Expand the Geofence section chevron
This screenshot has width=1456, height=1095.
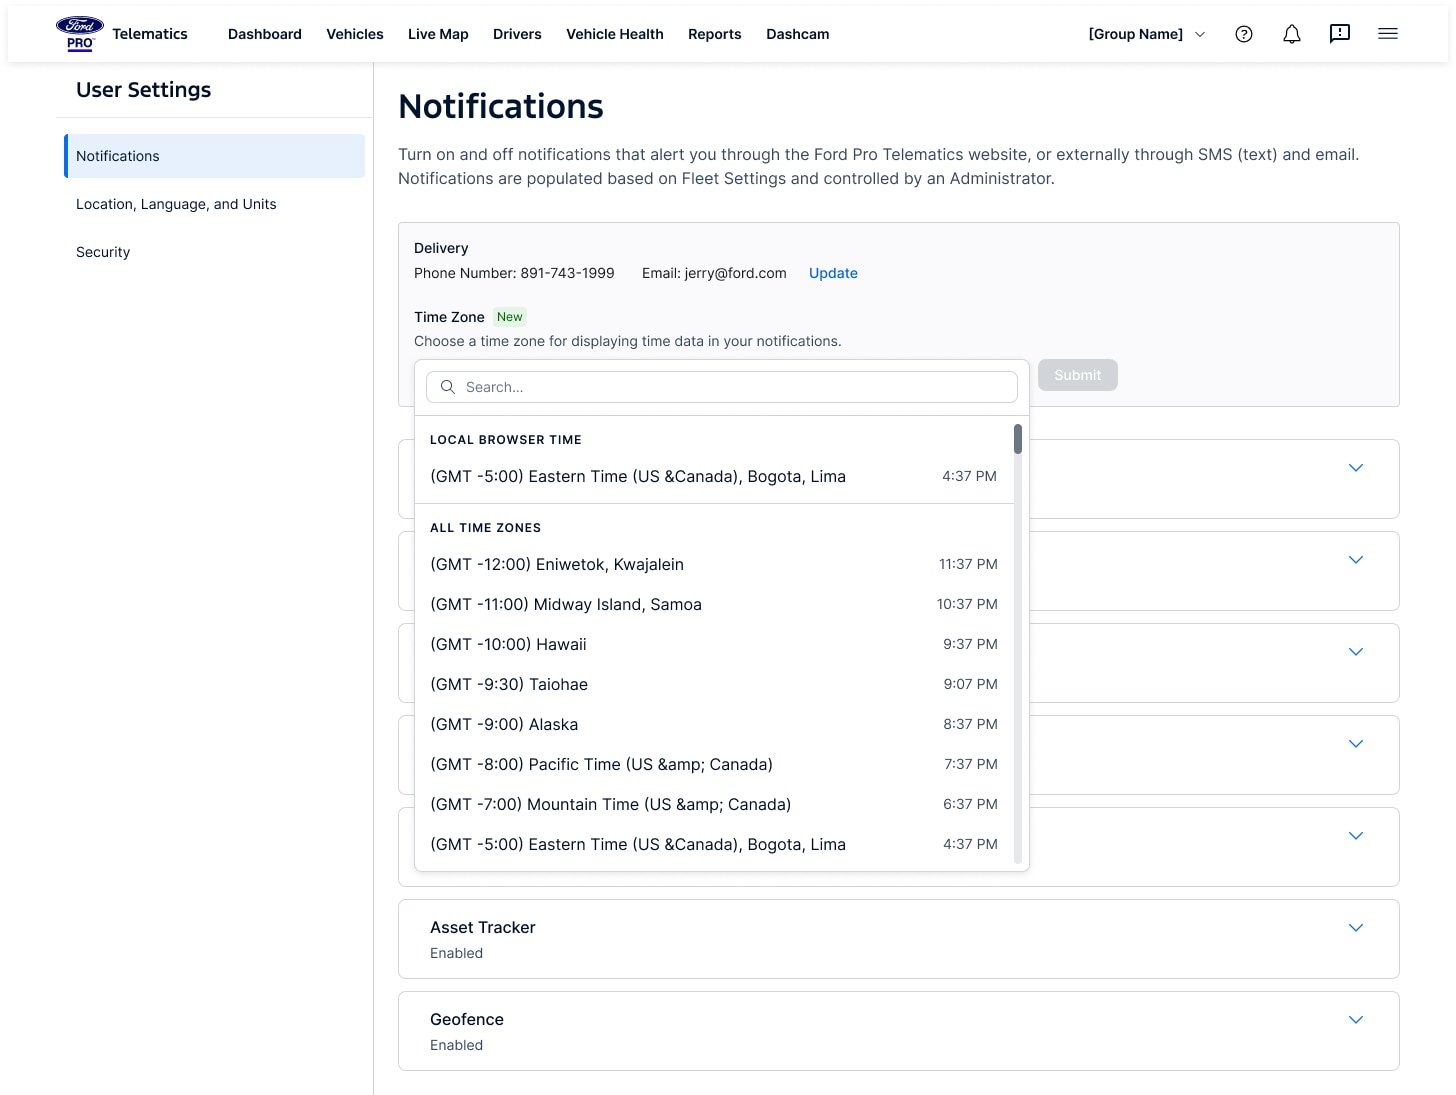pyautogui.click(x=1356, y=1019)
